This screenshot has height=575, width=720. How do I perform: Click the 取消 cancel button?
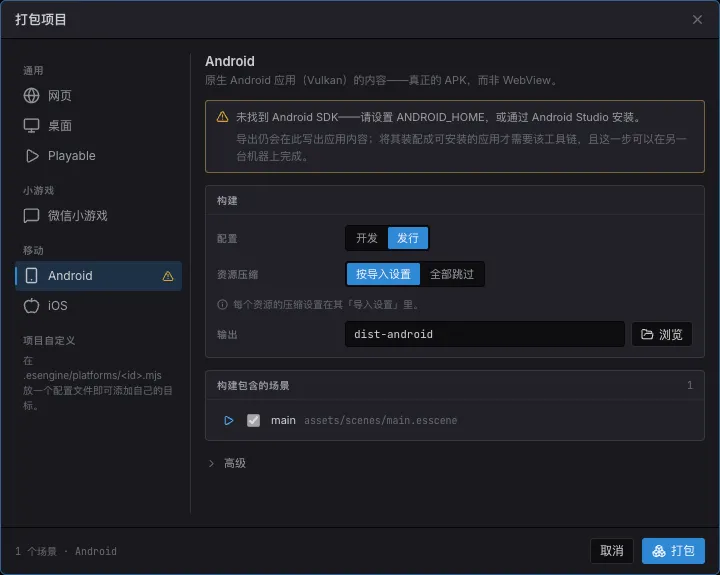click(x=612, y=551)
